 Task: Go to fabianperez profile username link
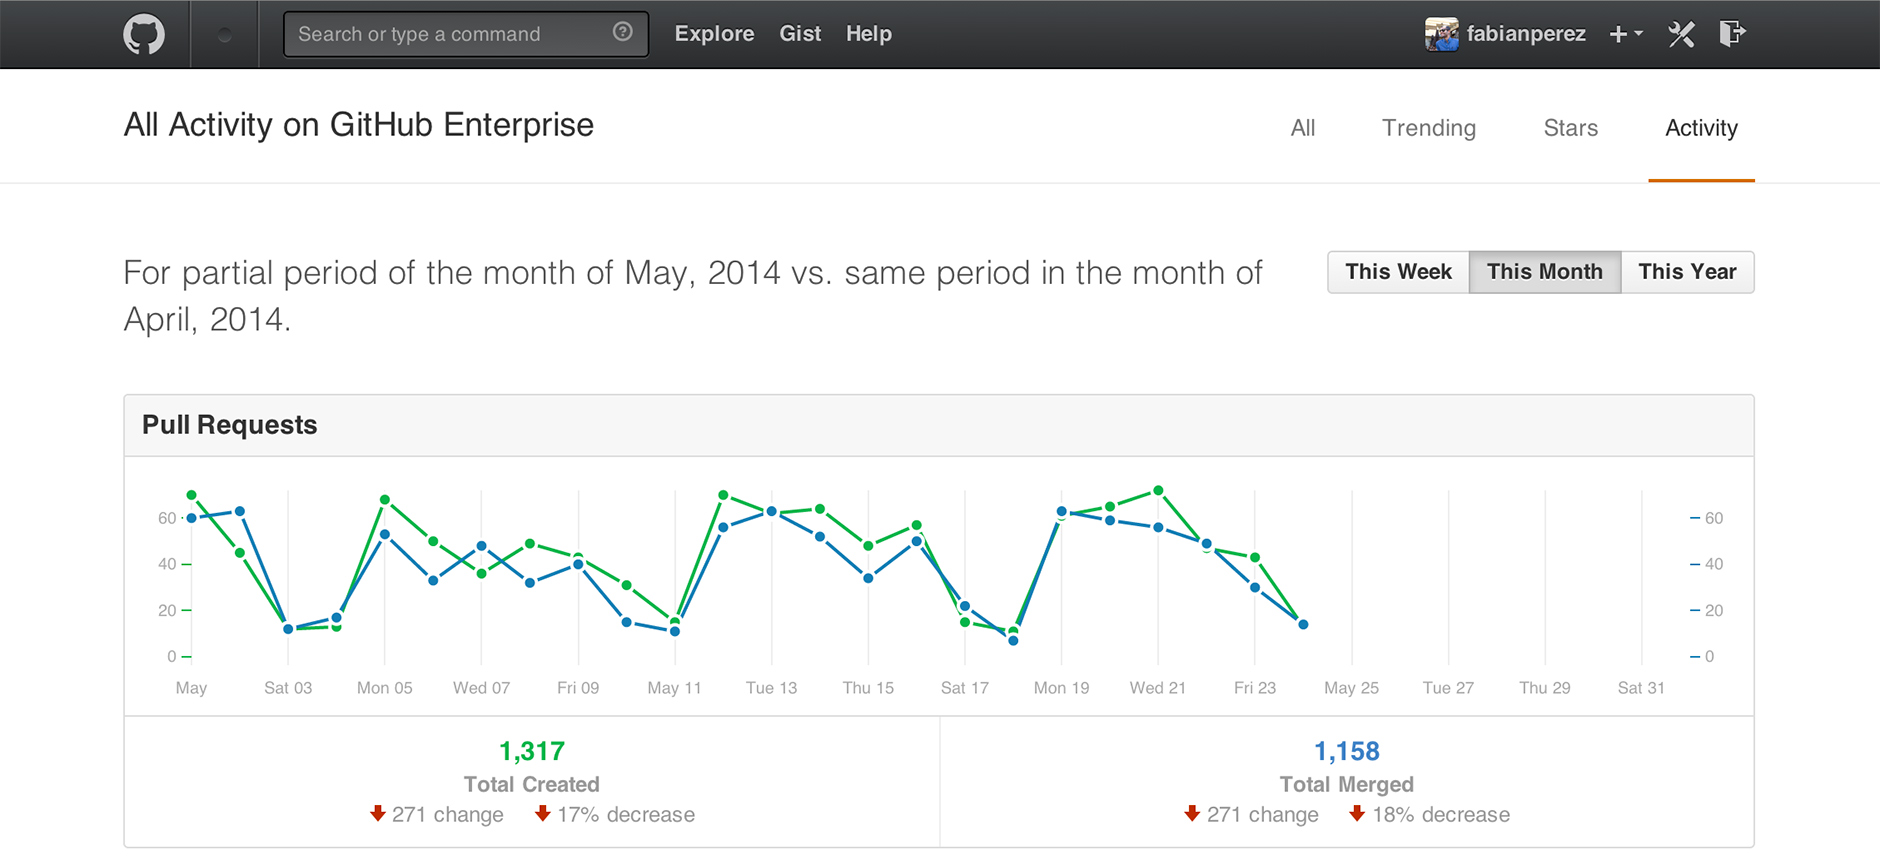pos(1525,34)
